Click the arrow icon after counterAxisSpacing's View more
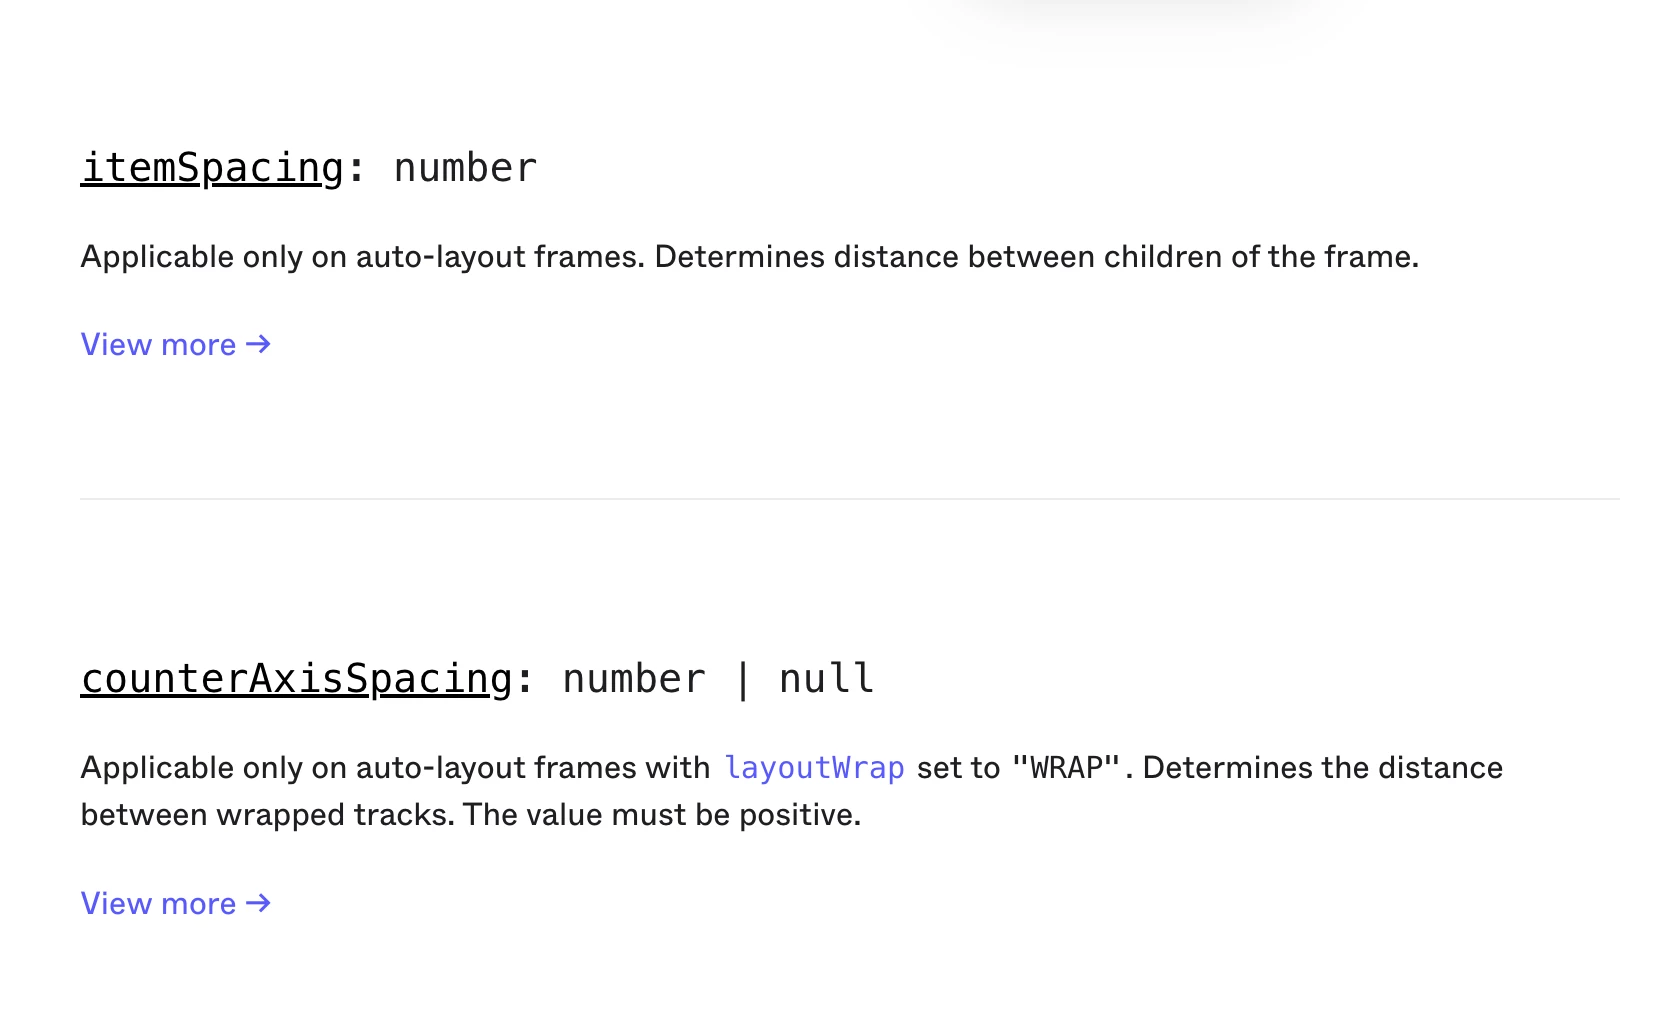Screen dimensions: 1676x1030 (258, 903)
